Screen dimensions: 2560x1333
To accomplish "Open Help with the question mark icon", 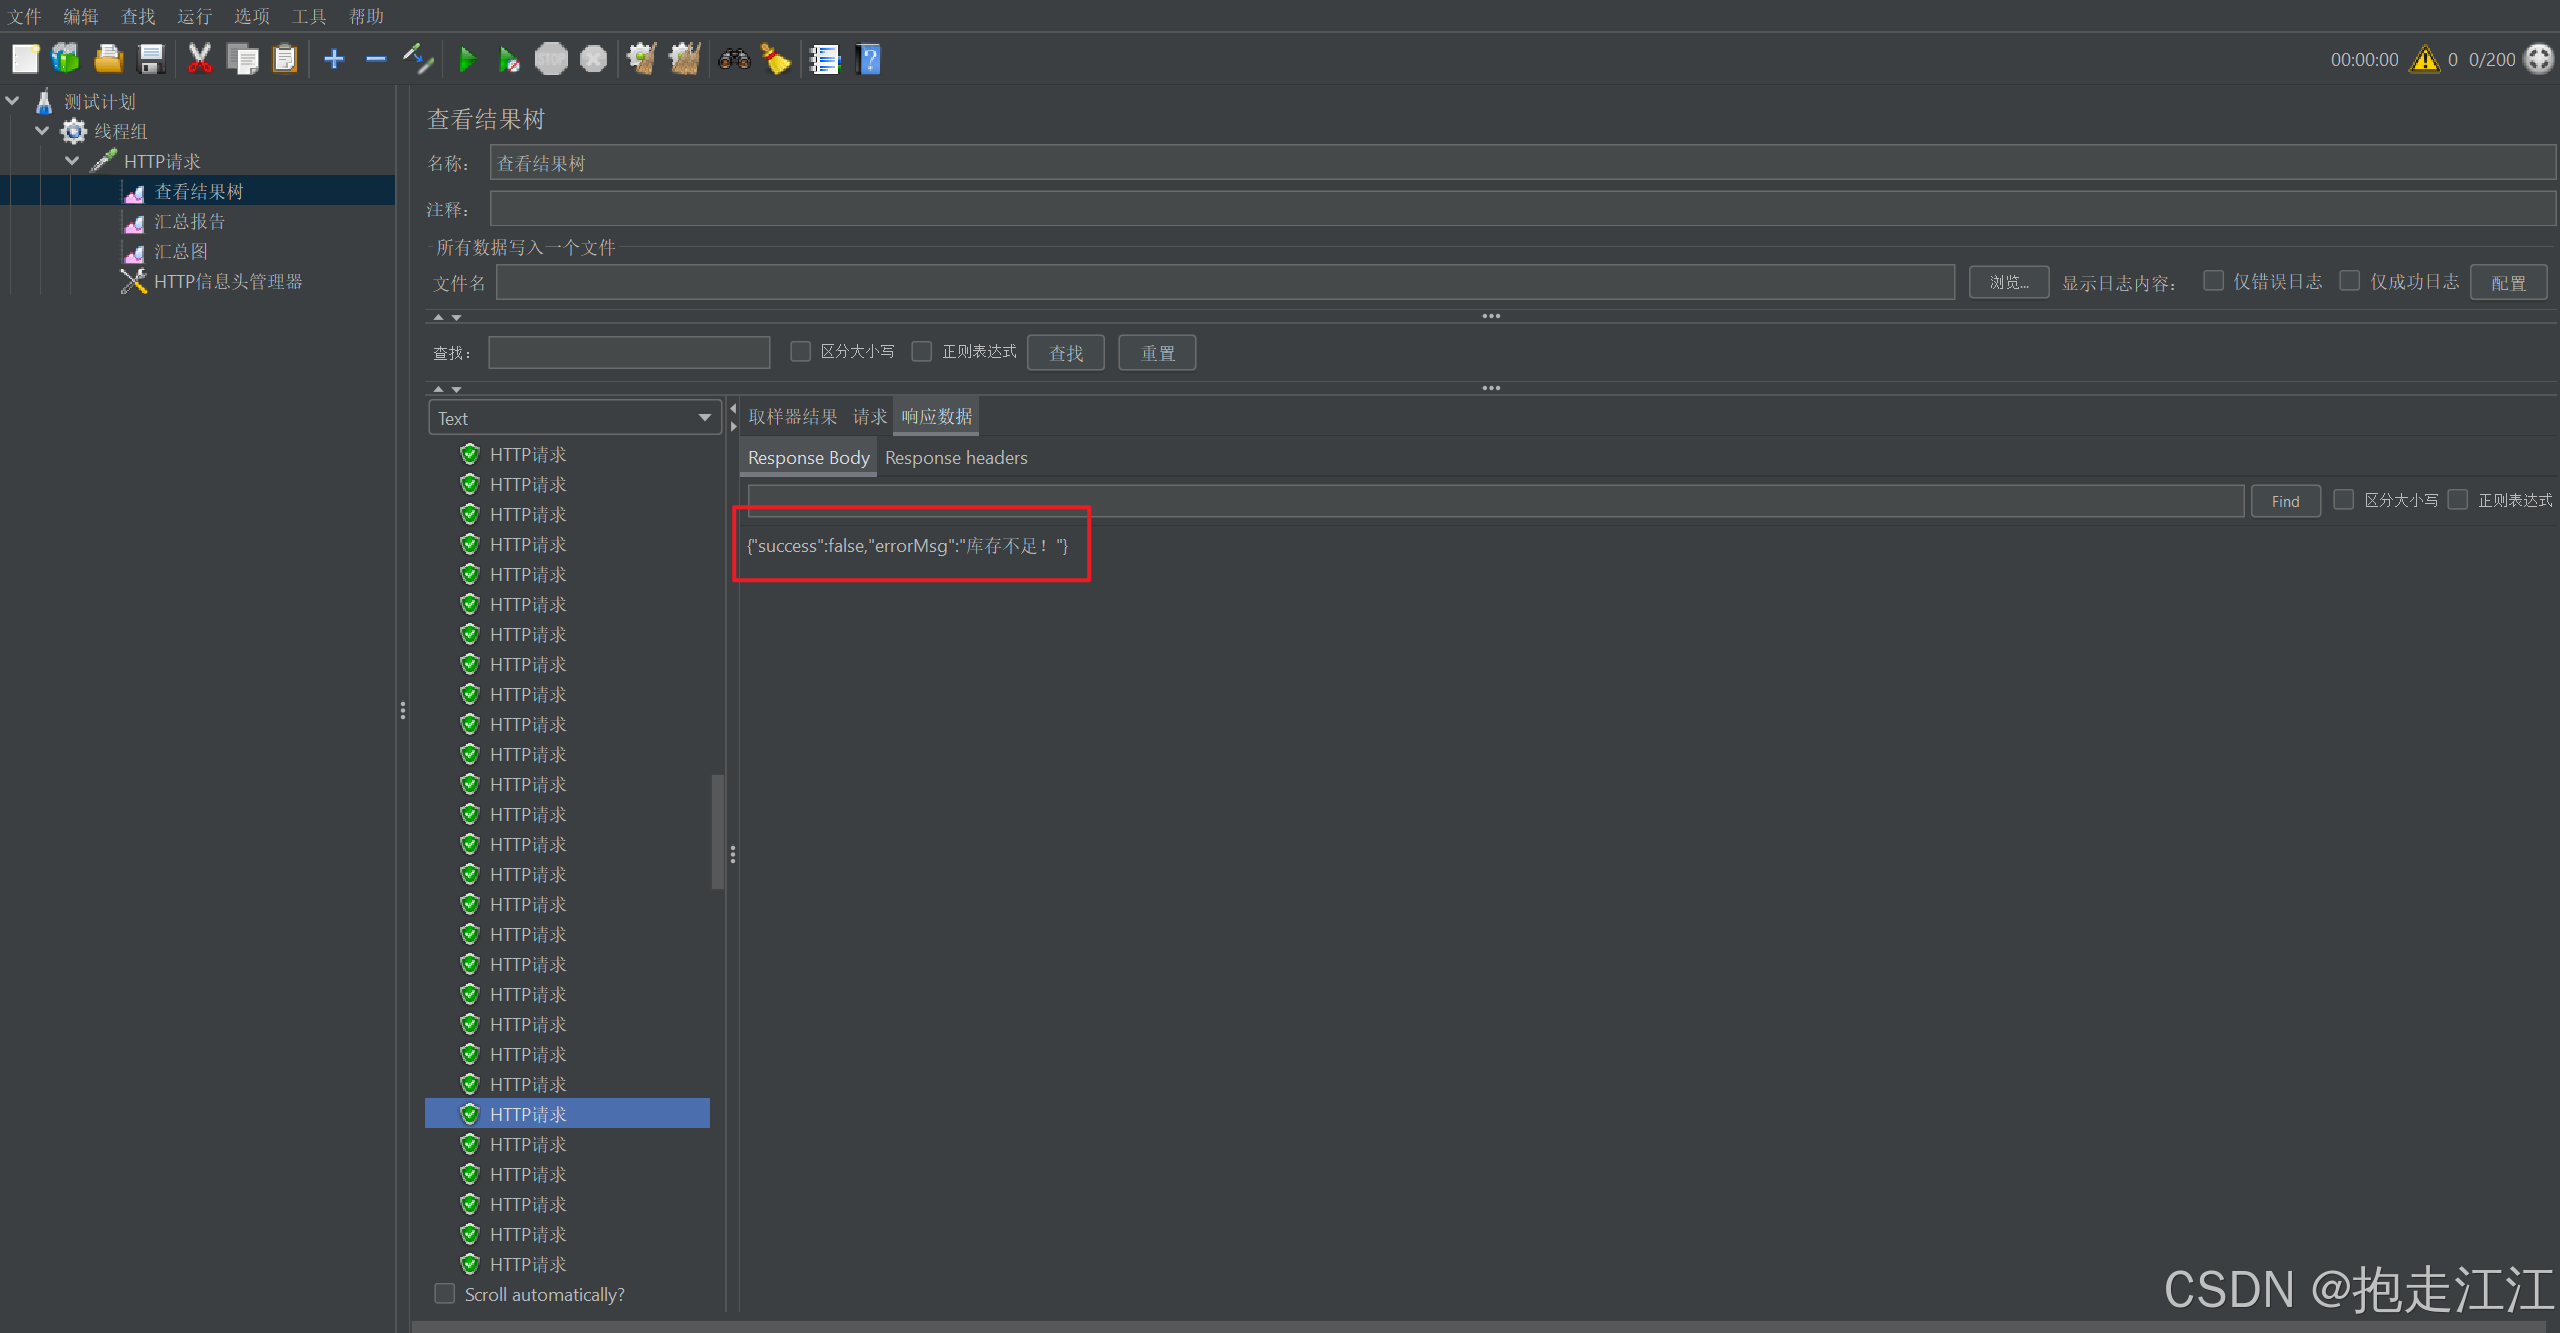I will coord(868,59).
